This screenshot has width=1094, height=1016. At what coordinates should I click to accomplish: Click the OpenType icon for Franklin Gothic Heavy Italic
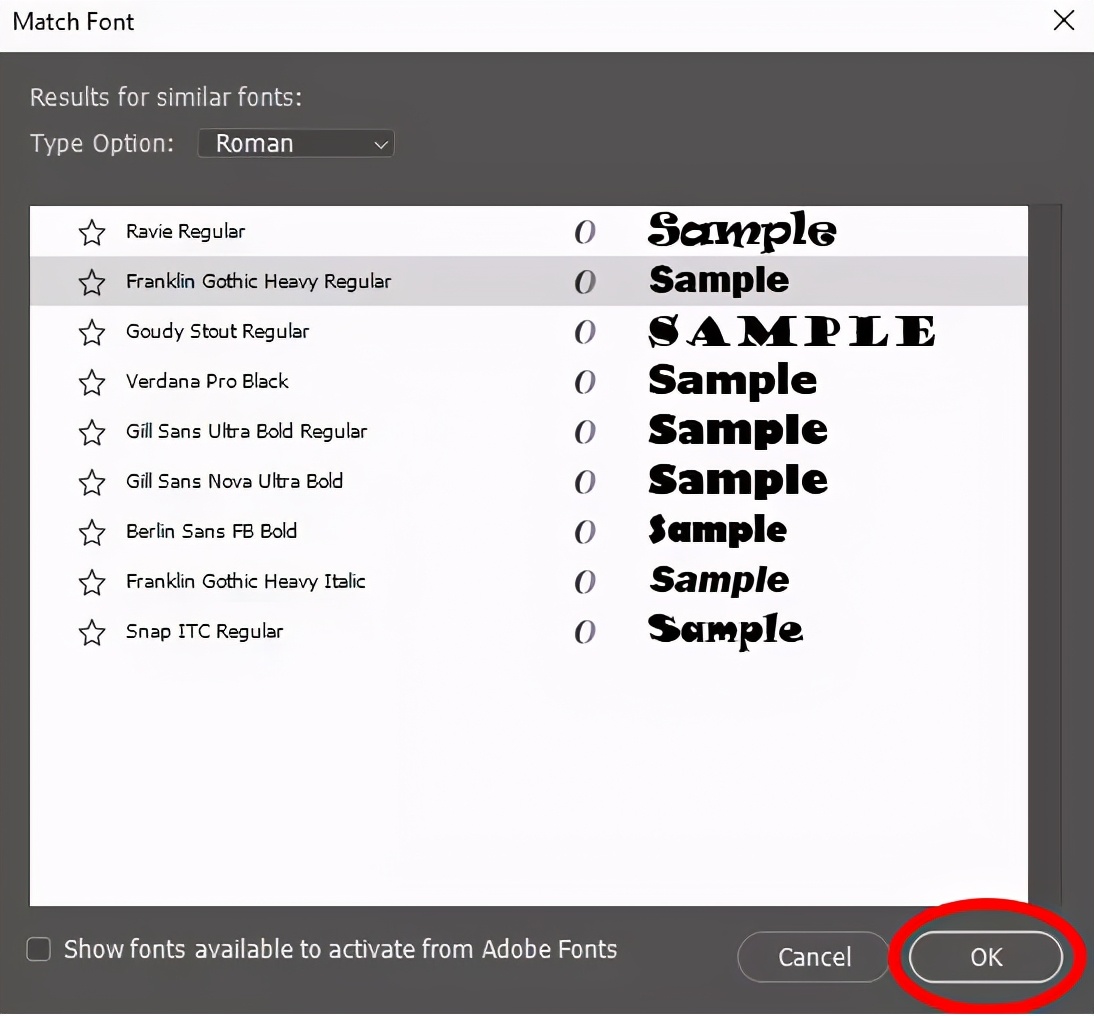tap(585, 582)
